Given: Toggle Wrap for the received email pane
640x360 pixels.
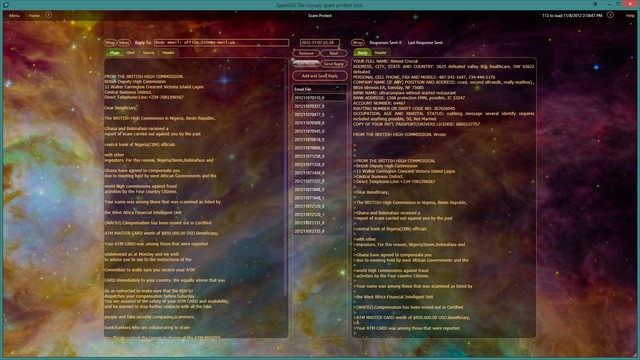Looking at the screenshot, I should [x=110, y=42].
